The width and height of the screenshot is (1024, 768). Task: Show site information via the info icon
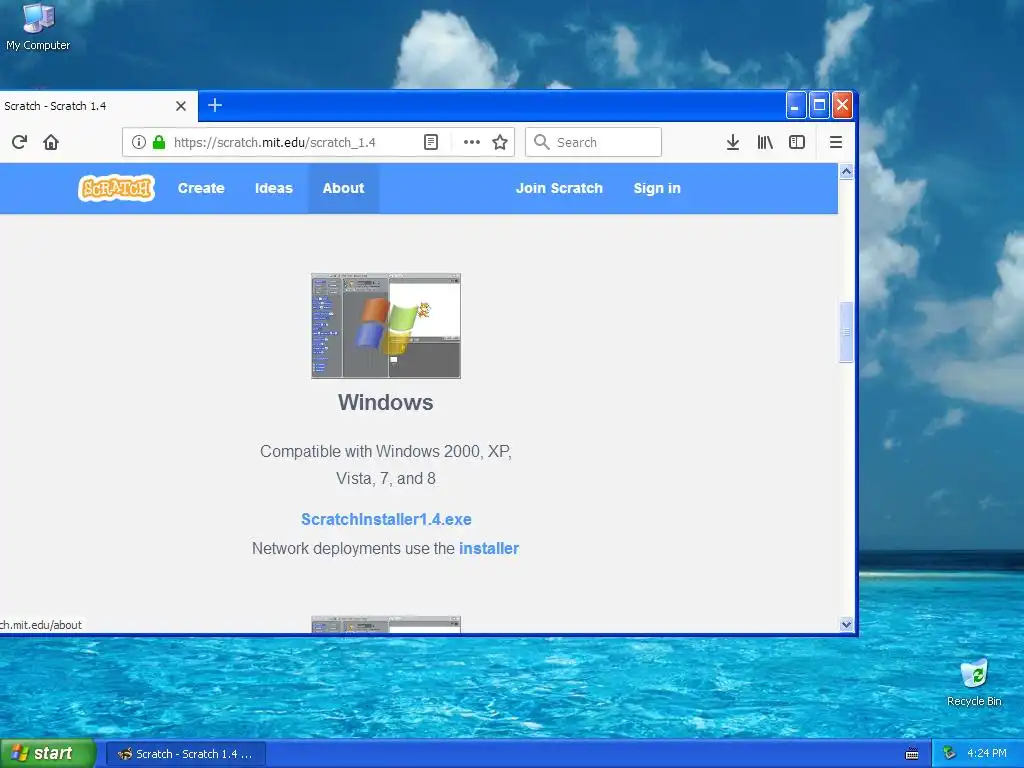click(138, 142)
